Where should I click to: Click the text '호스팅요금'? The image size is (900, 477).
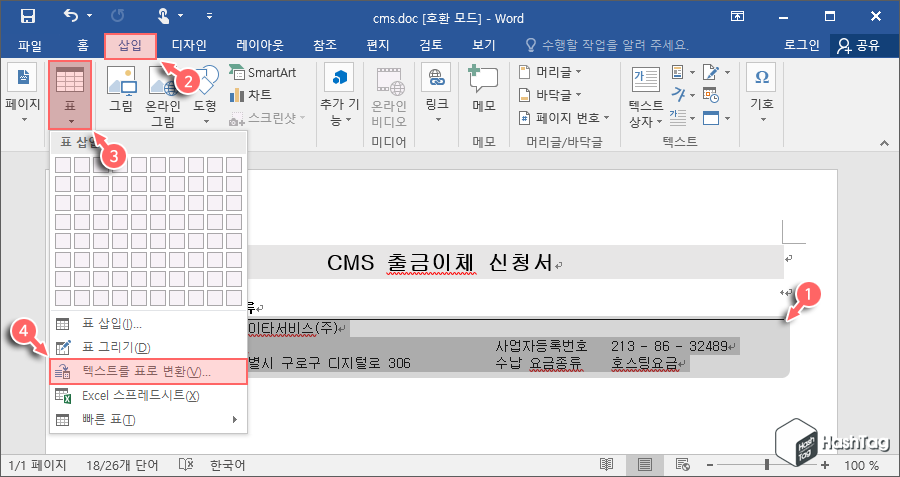pyautogui.click(x=645, y=363)
